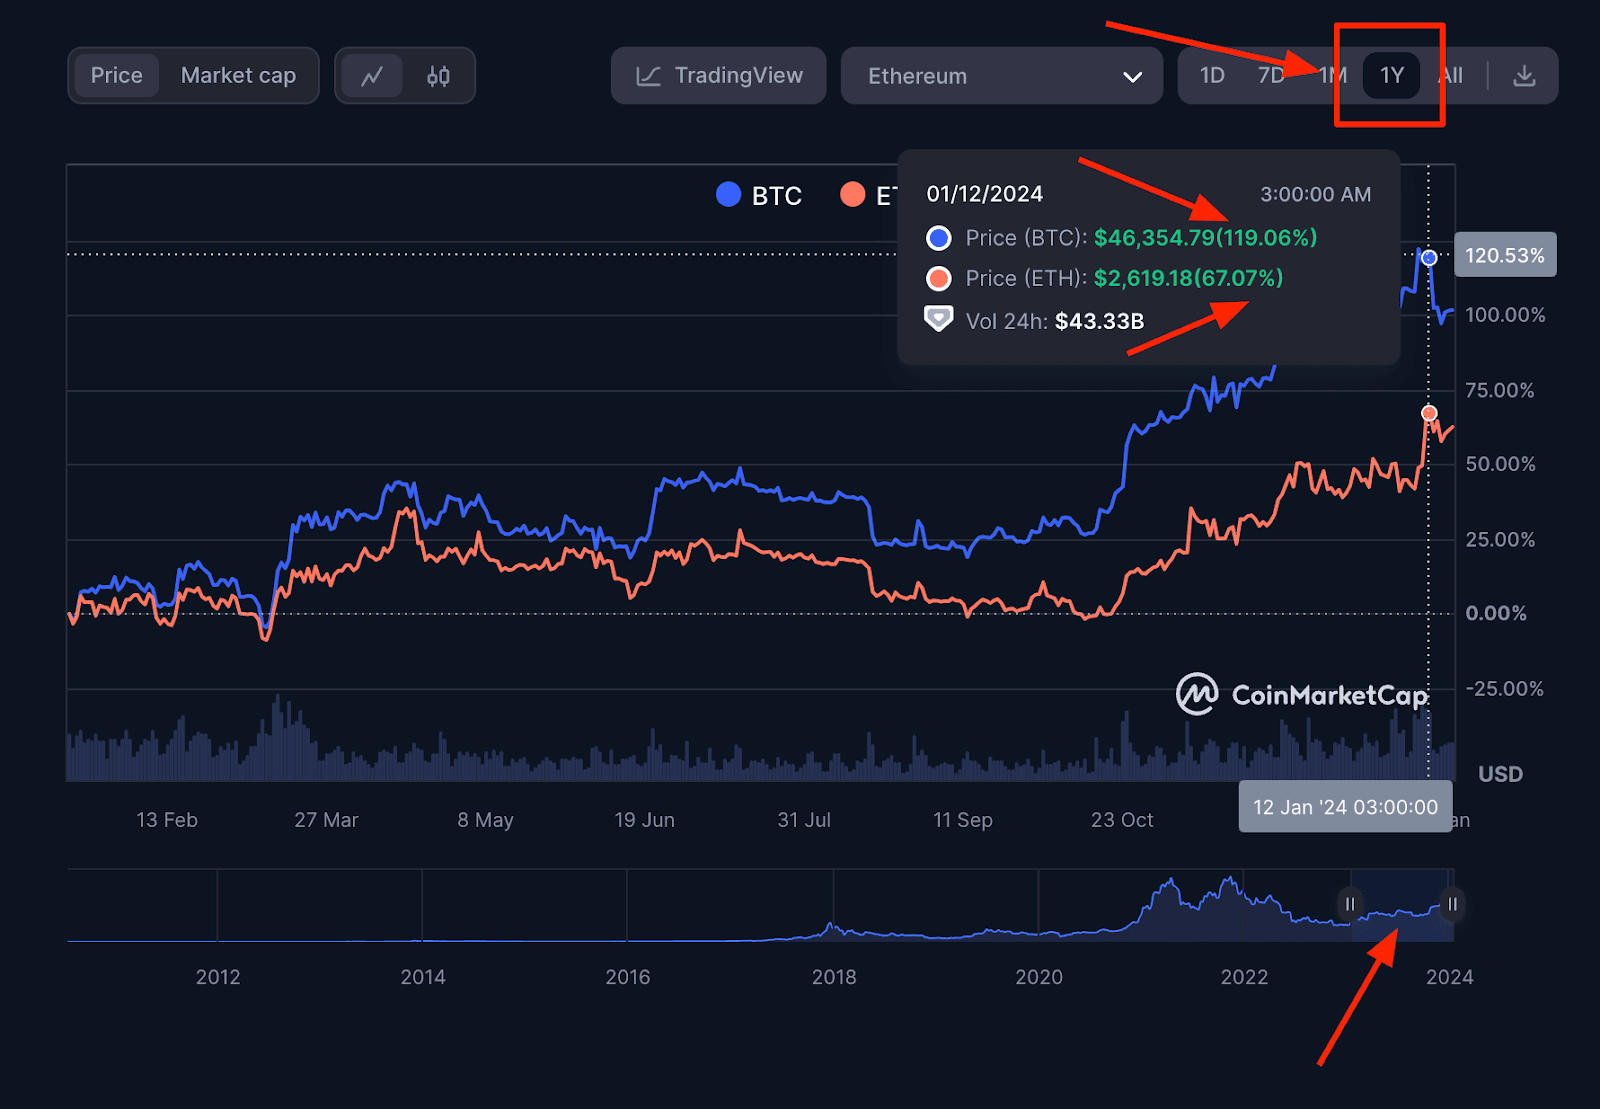Screen dimensions: 1600x1109
Task: Click the BTC data point marker on chart
Action: [1429, 258]
